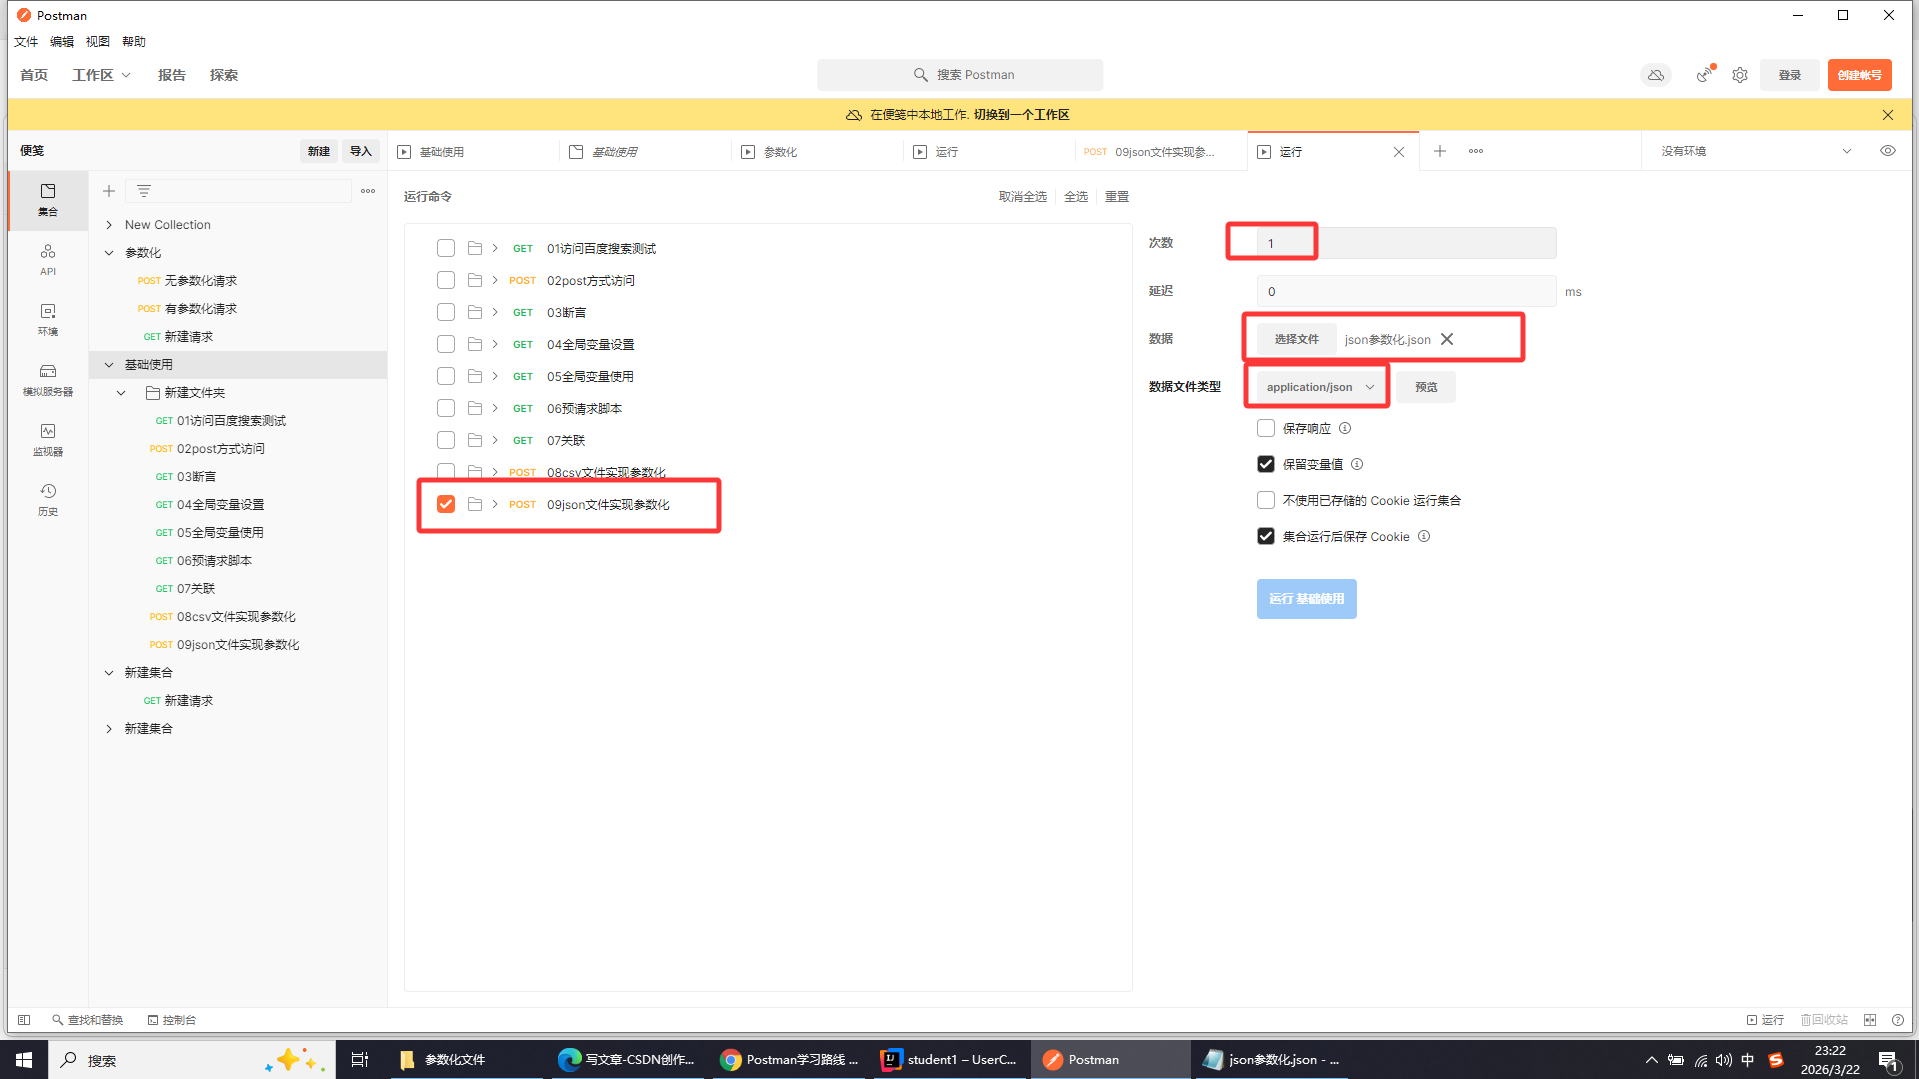Check the 01访问百度搜索测试 request checkbox

click(x=446, y=248)
